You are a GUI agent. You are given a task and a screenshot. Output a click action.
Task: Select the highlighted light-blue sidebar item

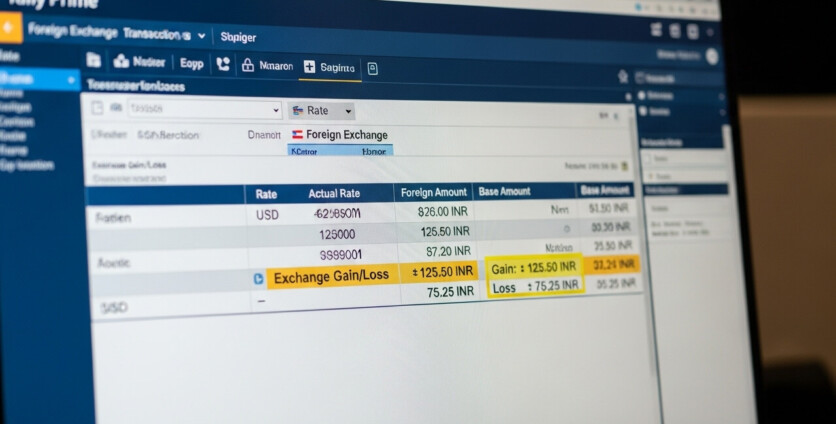tap(39, 79)
